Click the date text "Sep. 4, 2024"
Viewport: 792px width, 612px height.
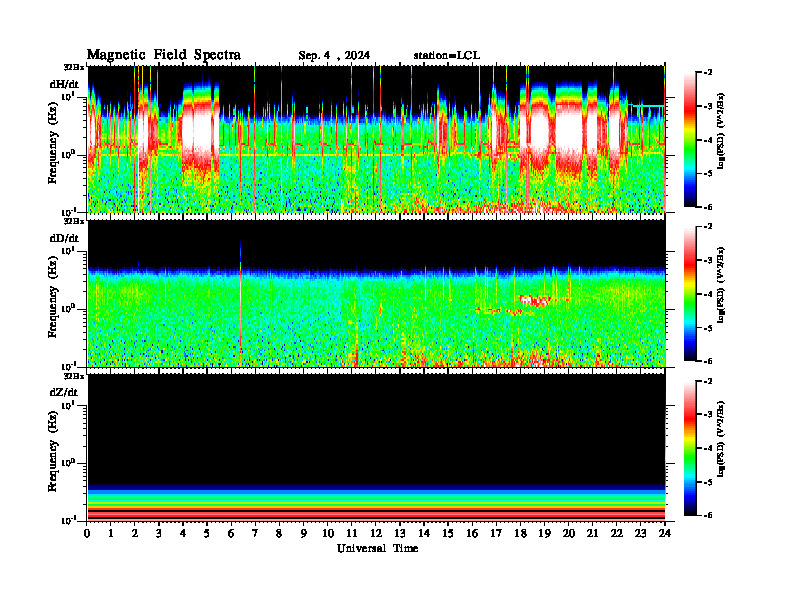click(334, 56)
